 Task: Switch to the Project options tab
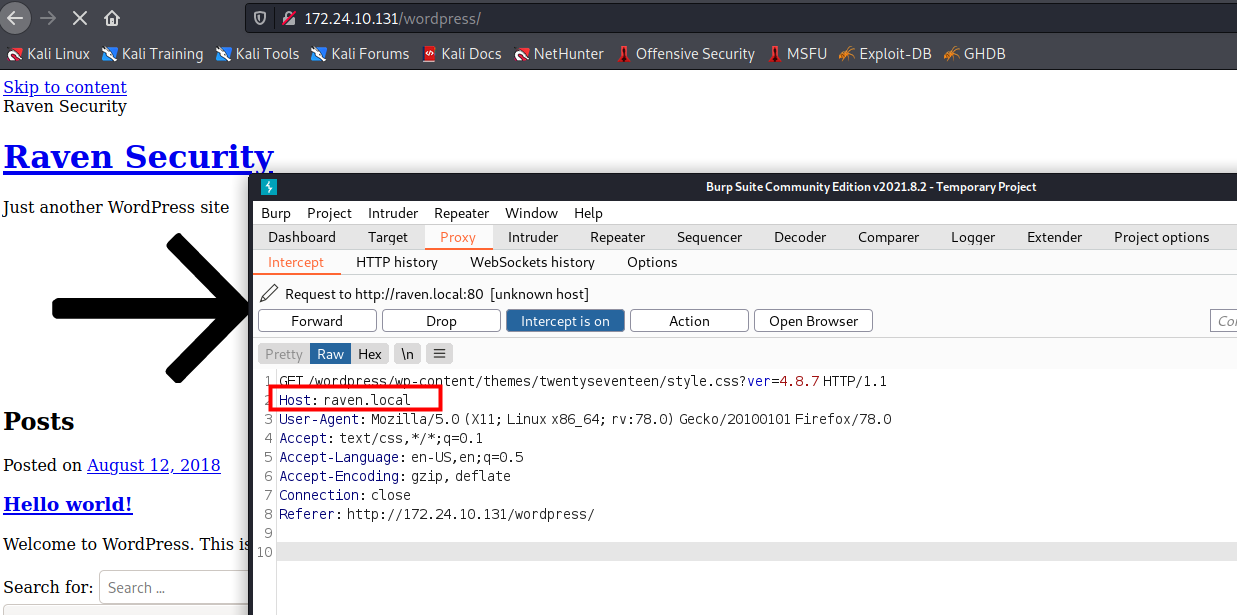[1161, 237]
